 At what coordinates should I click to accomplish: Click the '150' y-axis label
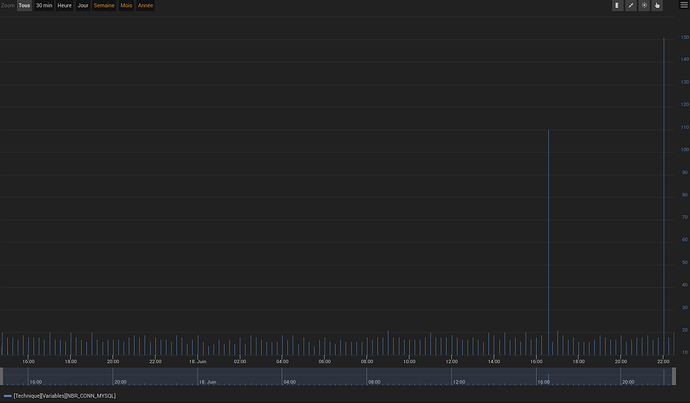pyautogui.click(x=685, y=37)
